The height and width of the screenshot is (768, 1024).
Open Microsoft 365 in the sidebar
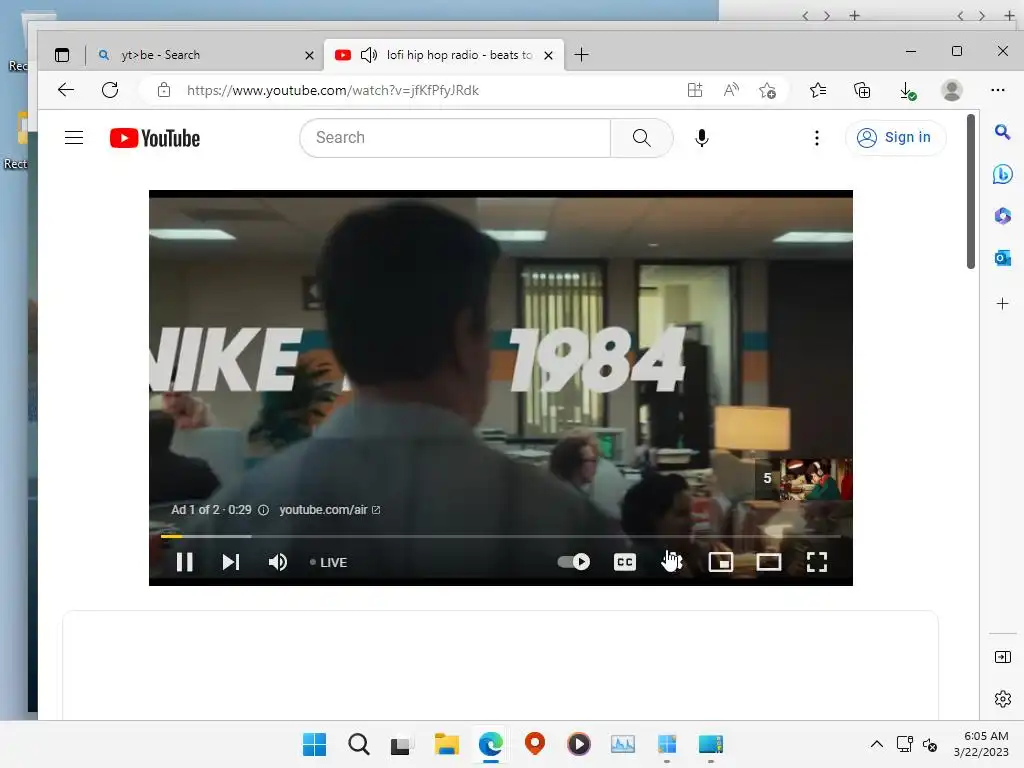pyautogui.click(x=1002, y=216)
